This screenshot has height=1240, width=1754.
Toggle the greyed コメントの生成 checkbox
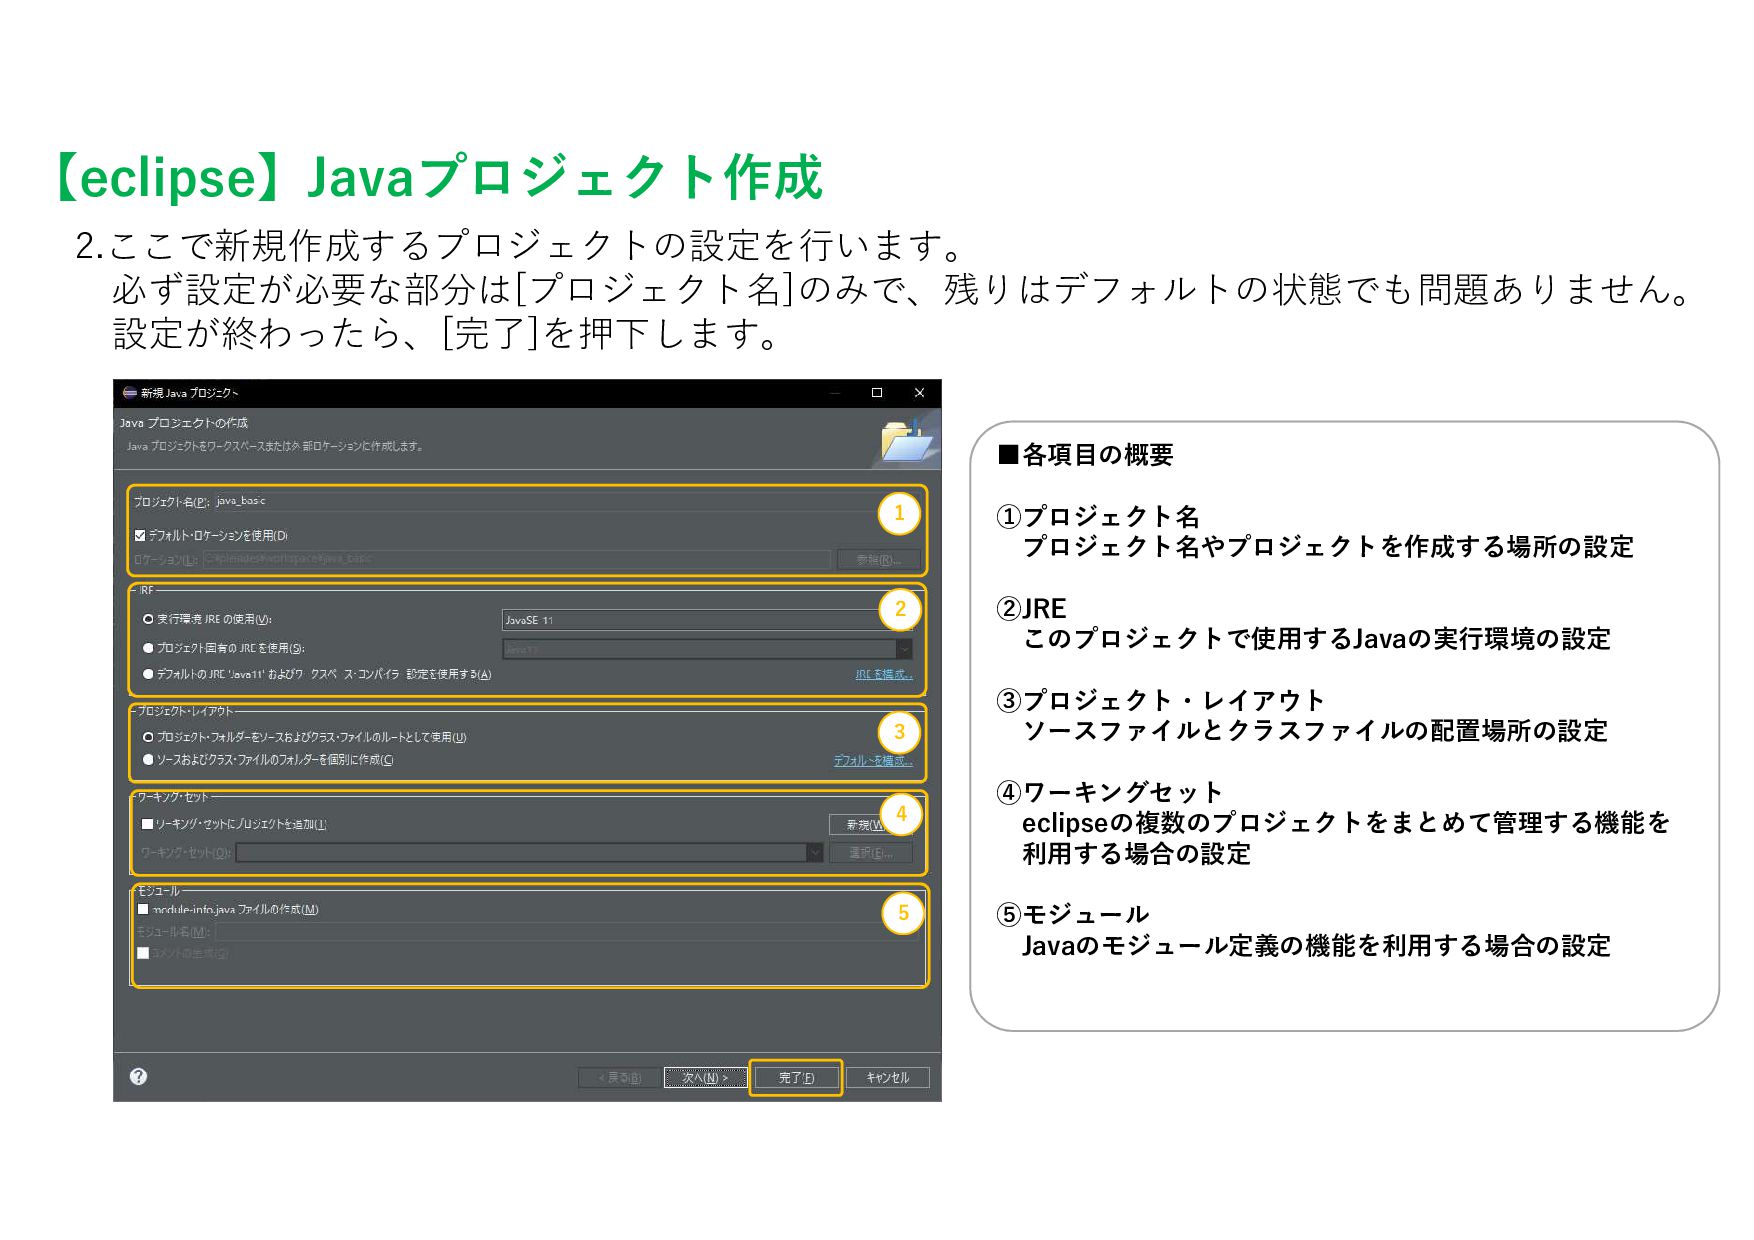[143, 953]
